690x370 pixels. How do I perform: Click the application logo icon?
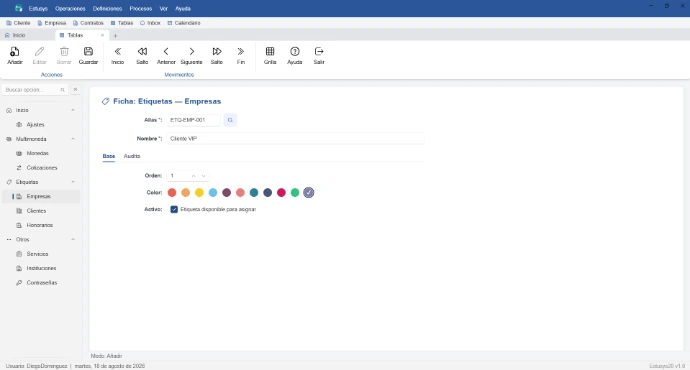click(18, 8)
